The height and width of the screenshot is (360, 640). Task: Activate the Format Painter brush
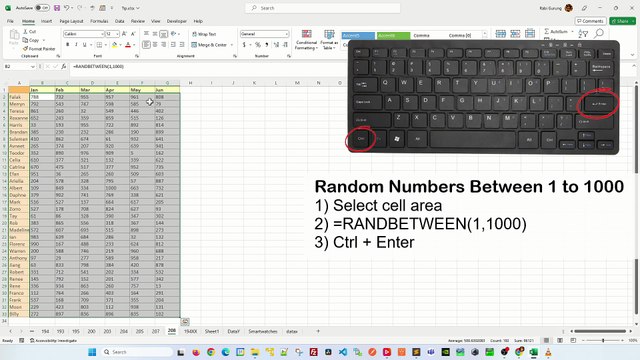tap(39, 49)
